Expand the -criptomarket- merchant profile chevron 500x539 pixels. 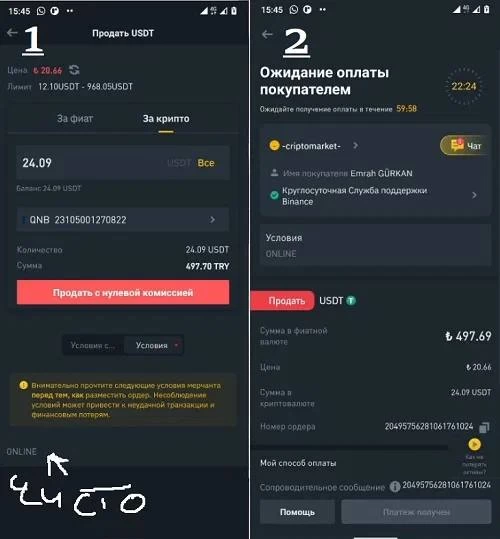pyautogui.click(x=356, y=146)
